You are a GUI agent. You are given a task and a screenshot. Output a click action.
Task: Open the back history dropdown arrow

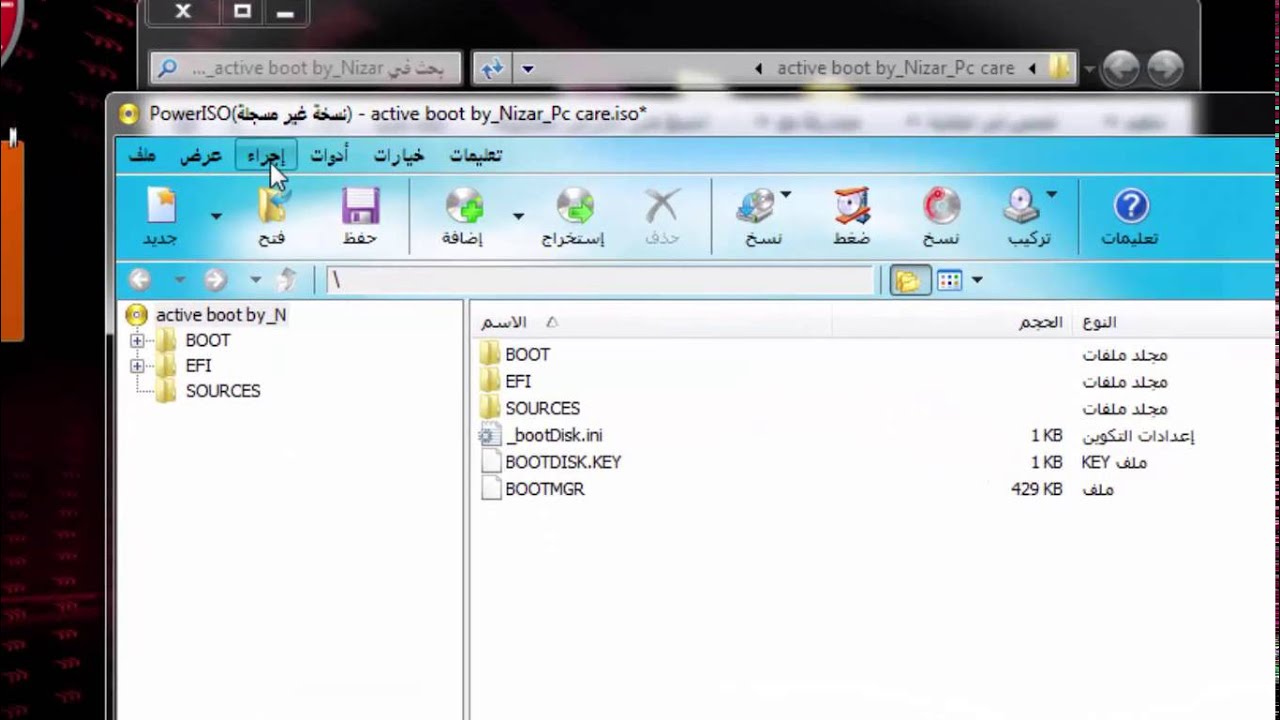[180, 280]
